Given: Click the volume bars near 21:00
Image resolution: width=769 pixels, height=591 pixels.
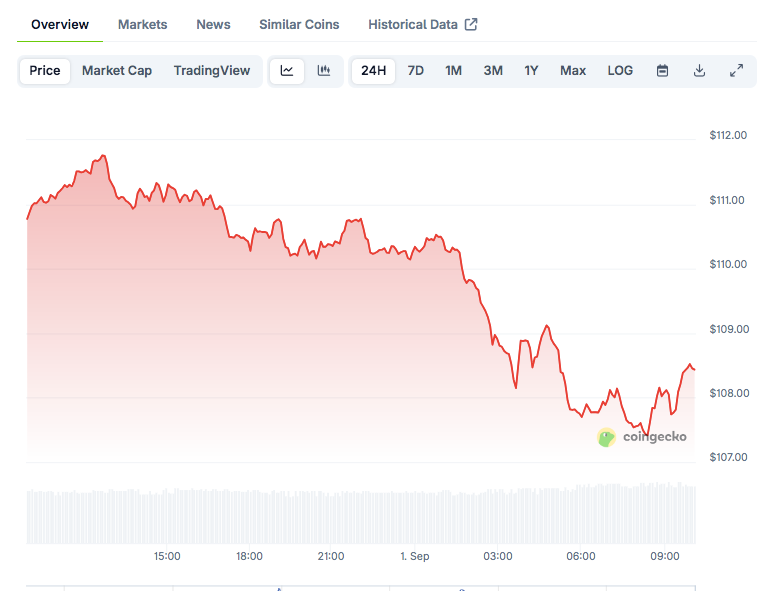Looking at the screenshot, I should 331,516.
